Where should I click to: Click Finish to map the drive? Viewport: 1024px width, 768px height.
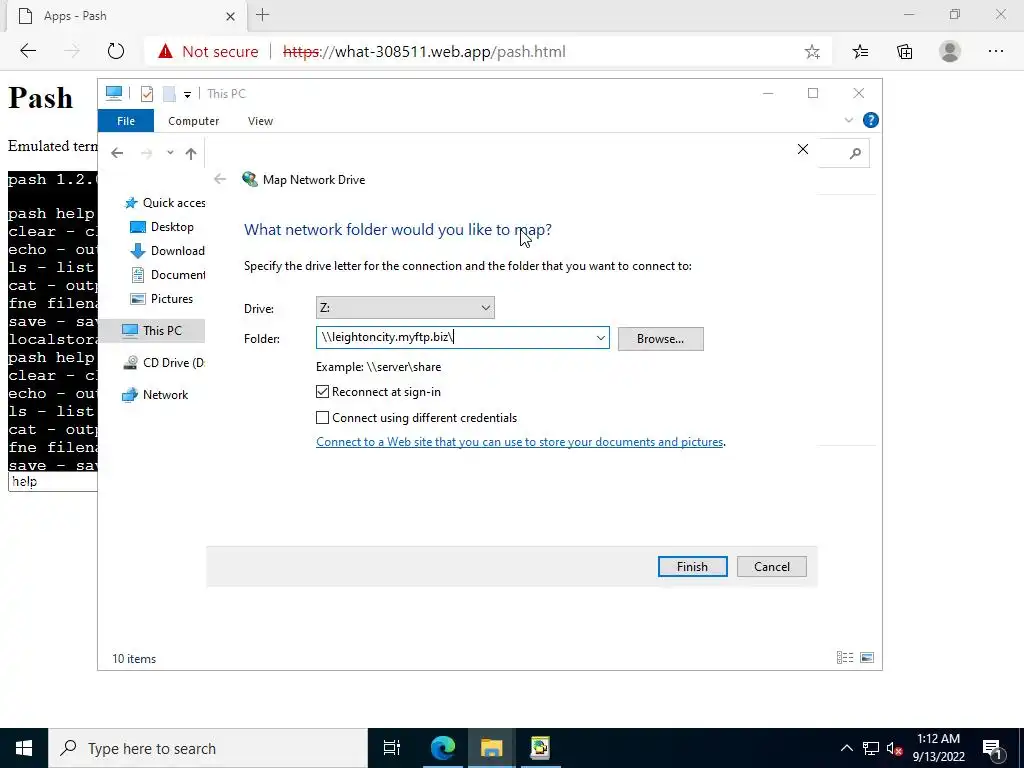coord(692,566)
